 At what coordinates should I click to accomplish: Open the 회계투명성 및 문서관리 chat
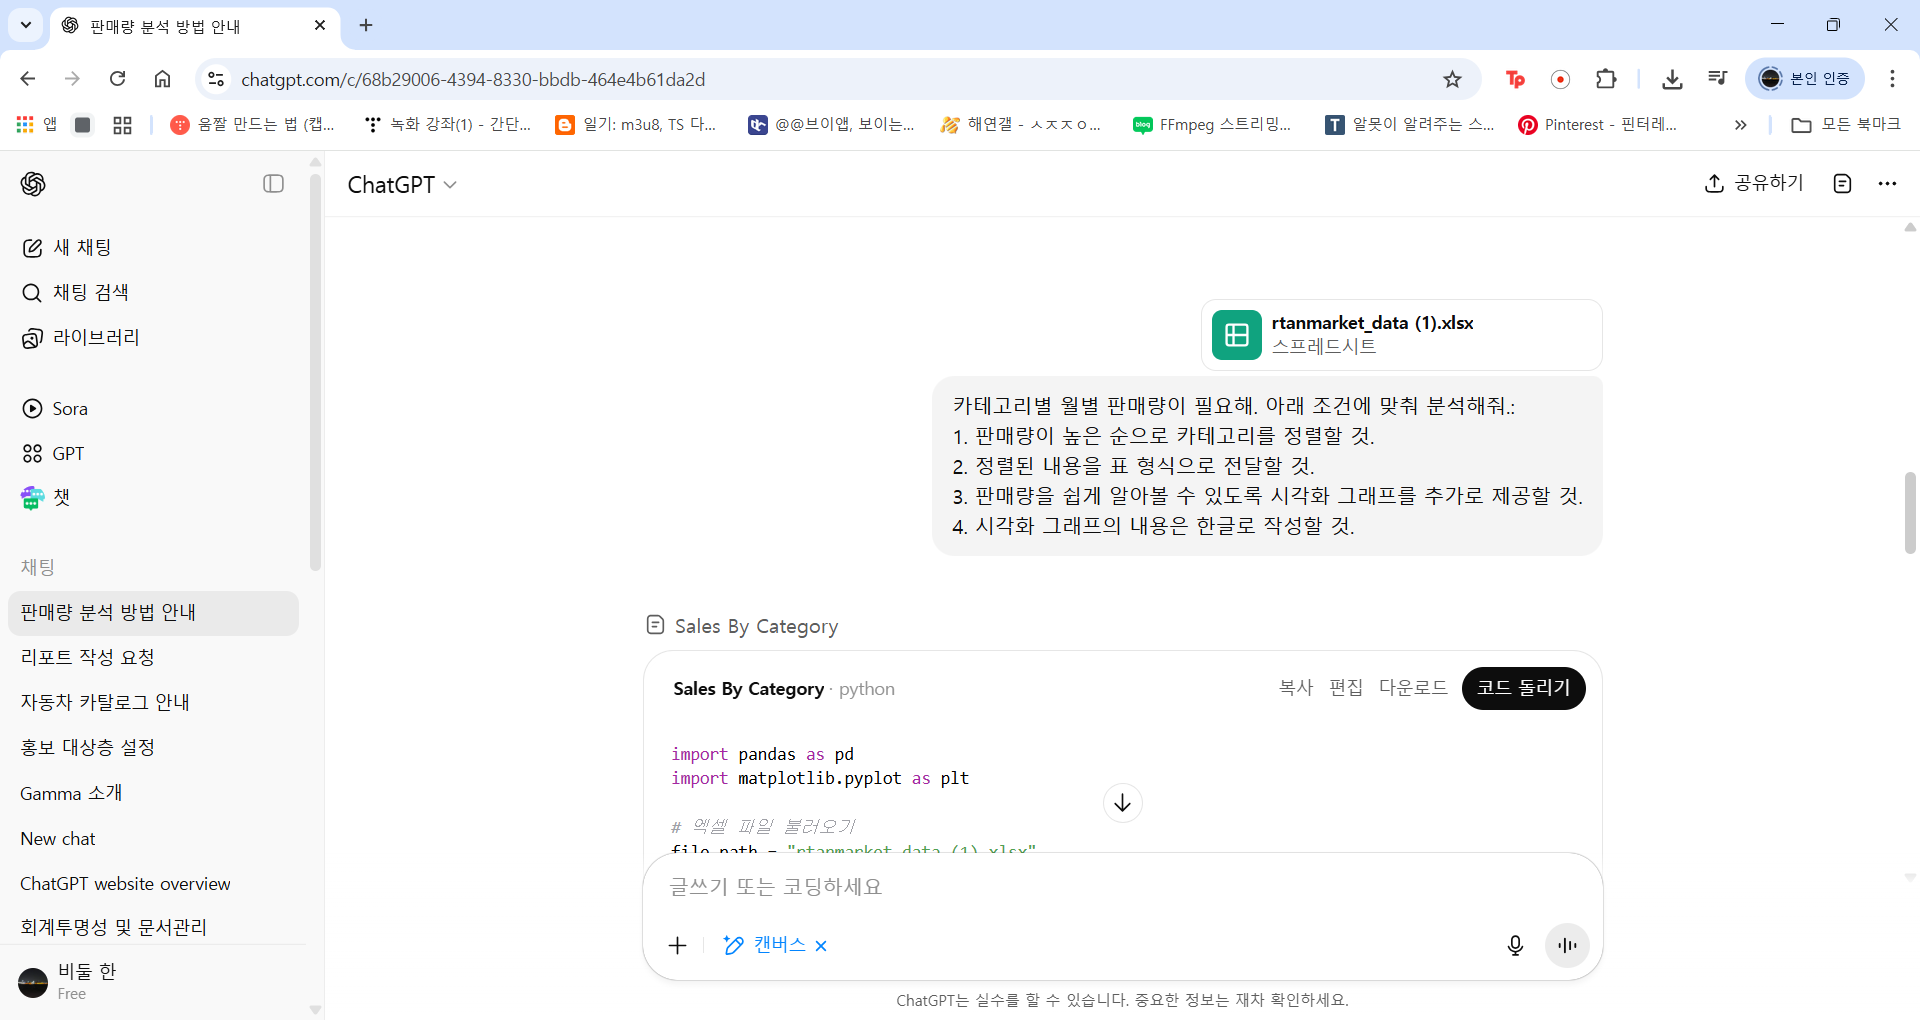[153, 928]
